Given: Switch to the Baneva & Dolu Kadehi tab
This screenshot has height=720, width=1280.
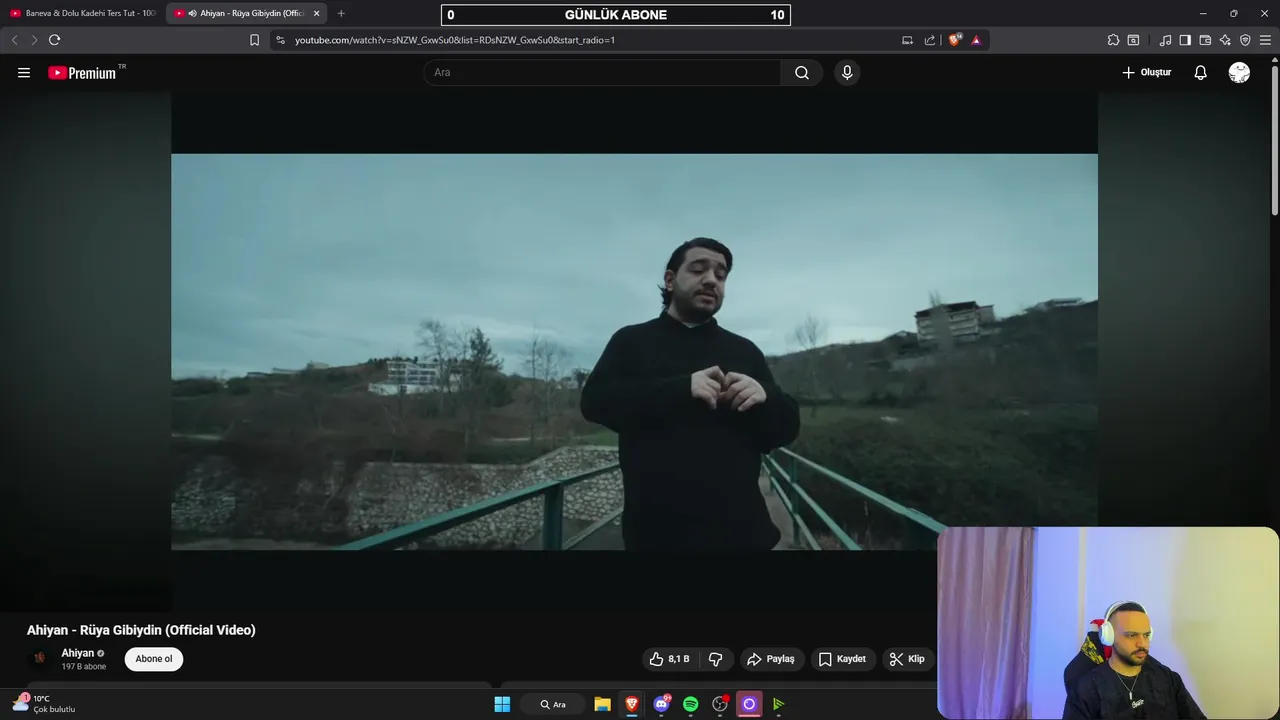Looking at the screenshot, I should tap(83, 13).
